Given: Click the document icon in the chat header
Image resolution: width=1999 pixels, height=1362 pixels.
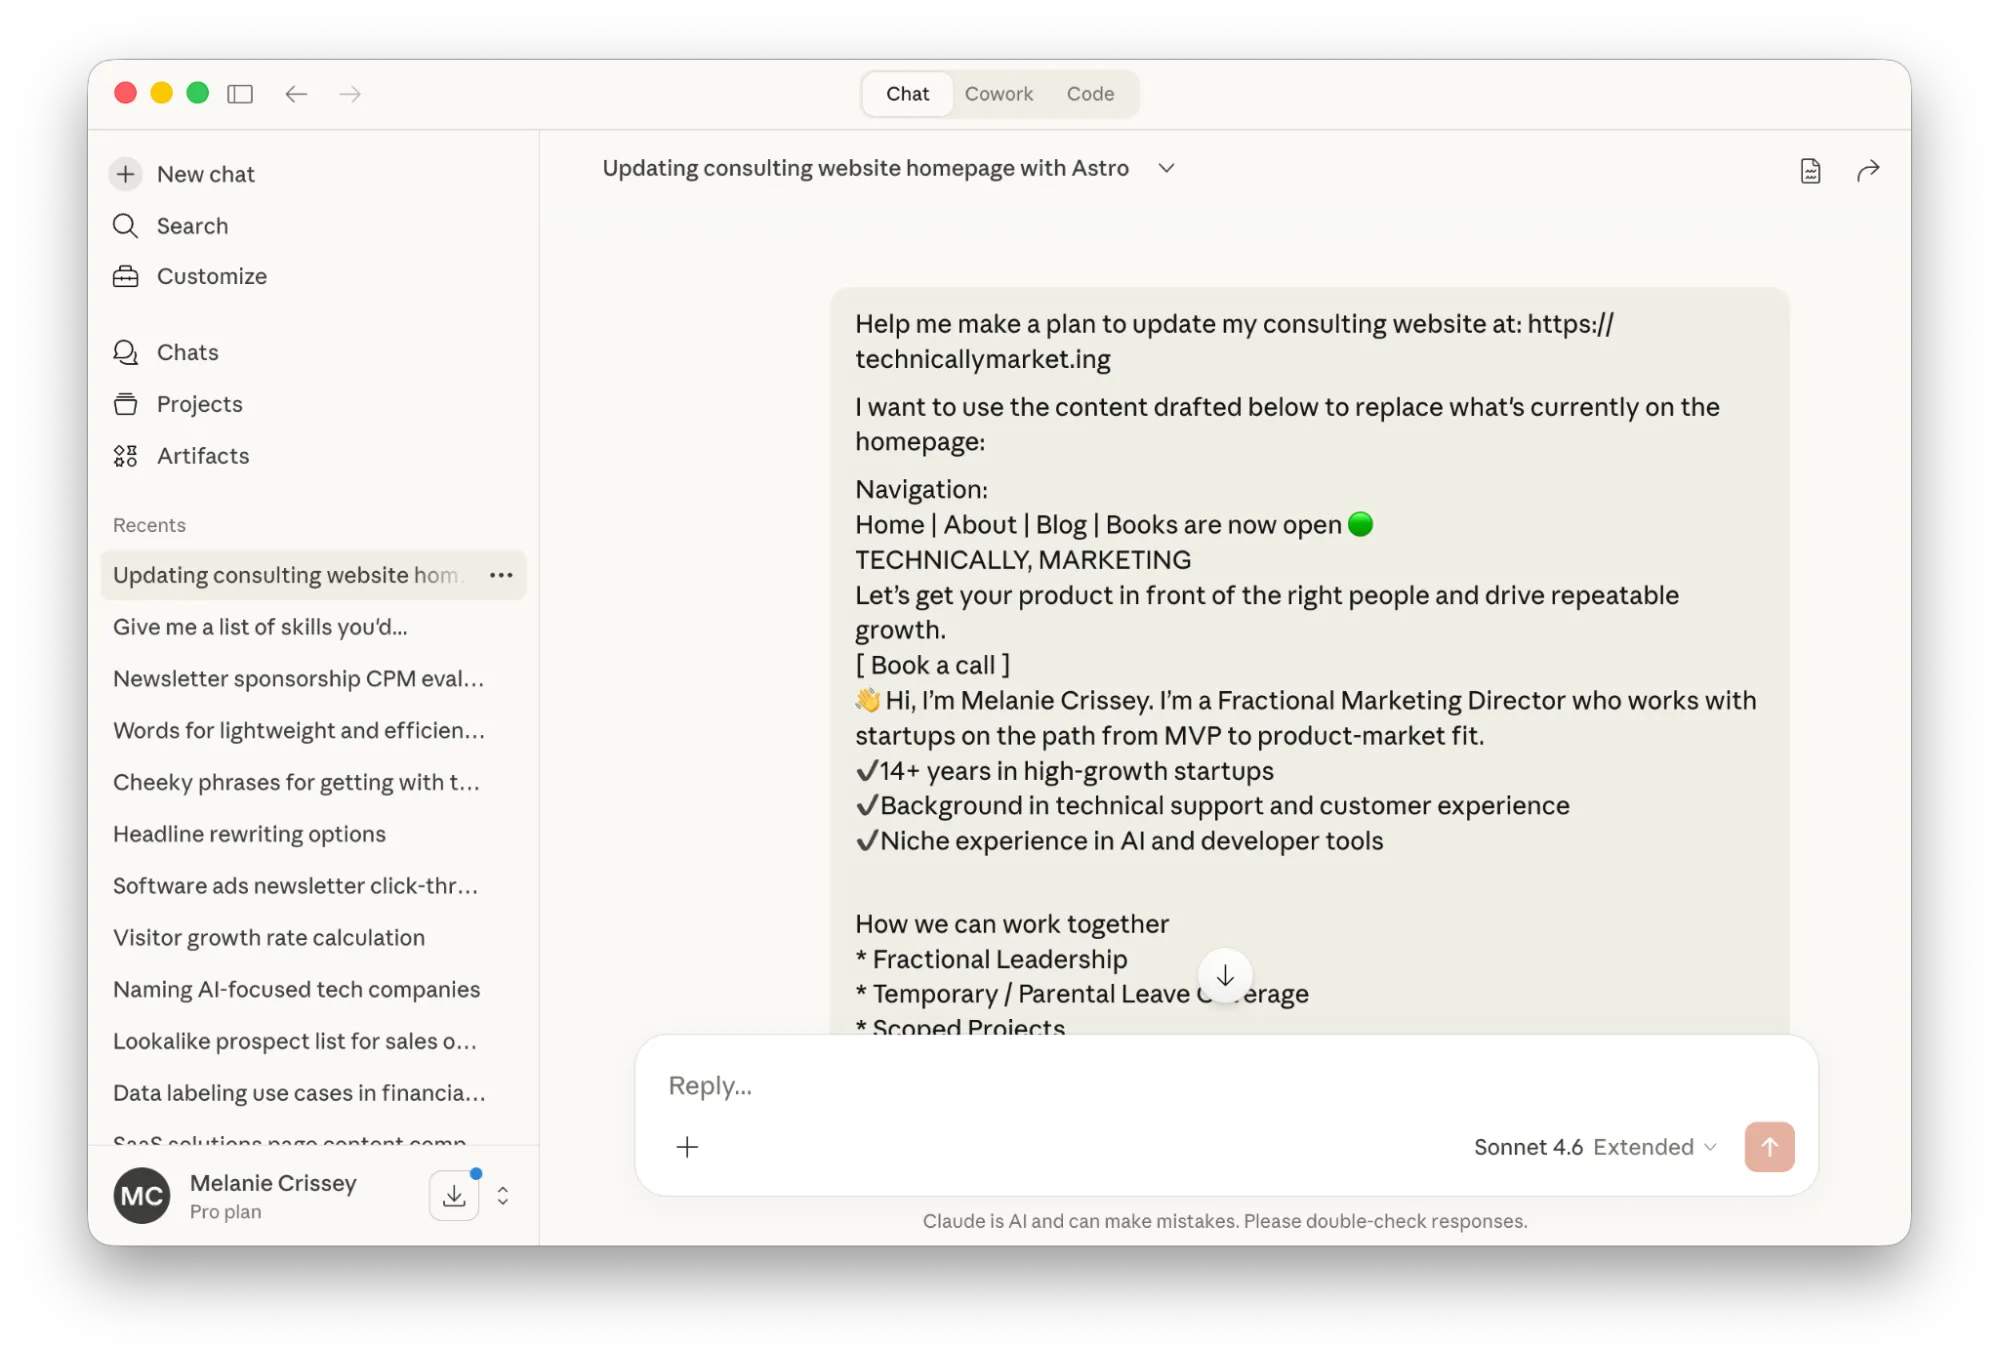Looking at the screenshot, I should 1810,171.
